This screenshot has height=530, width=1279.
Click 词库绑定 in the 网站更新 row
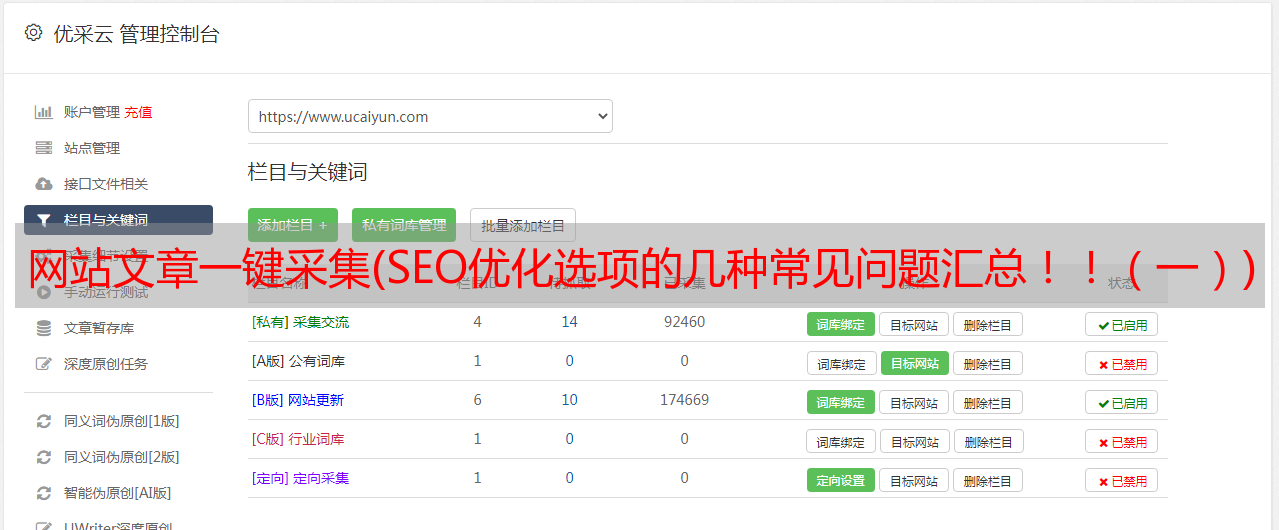coord(840,402)
